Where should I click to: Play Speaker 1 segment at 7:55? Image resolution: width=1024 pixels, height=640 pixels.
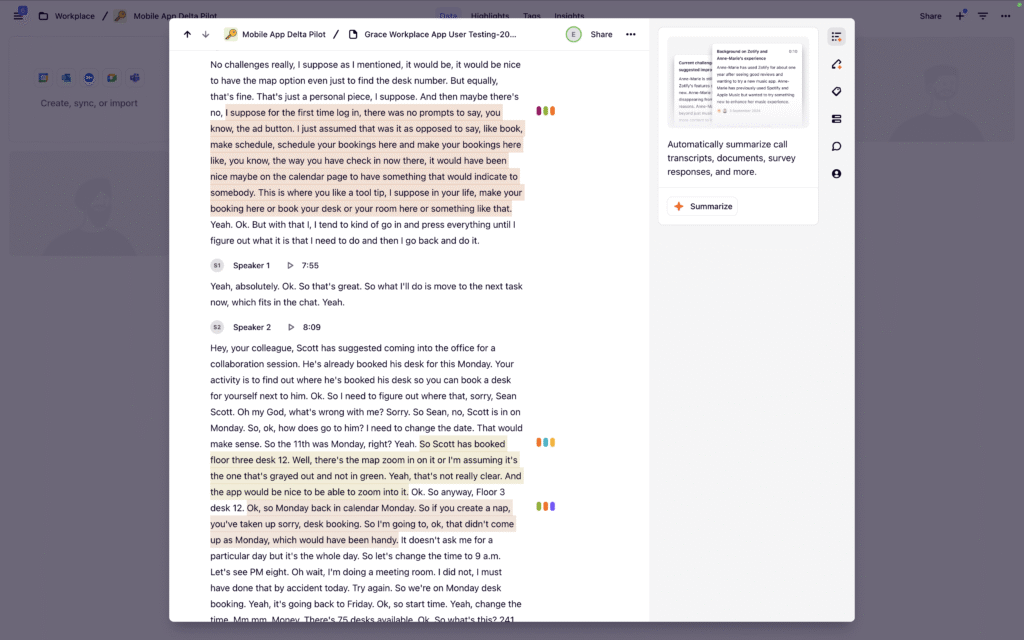[290, 265]
